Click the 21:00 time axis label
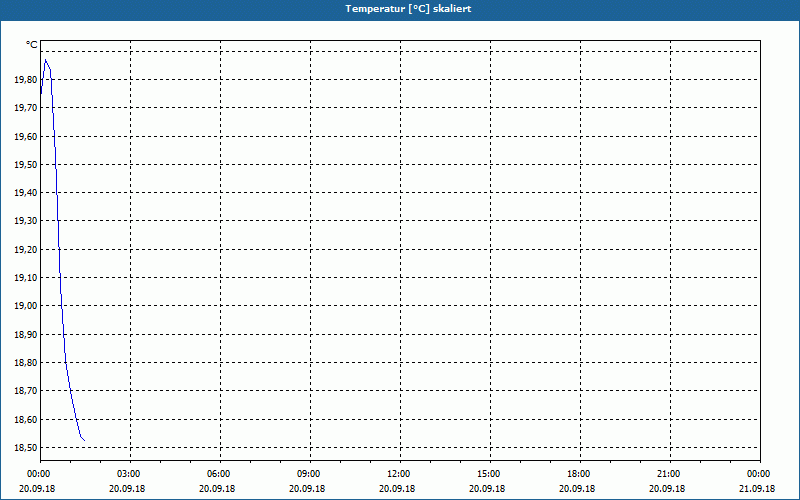 [668, 474]
